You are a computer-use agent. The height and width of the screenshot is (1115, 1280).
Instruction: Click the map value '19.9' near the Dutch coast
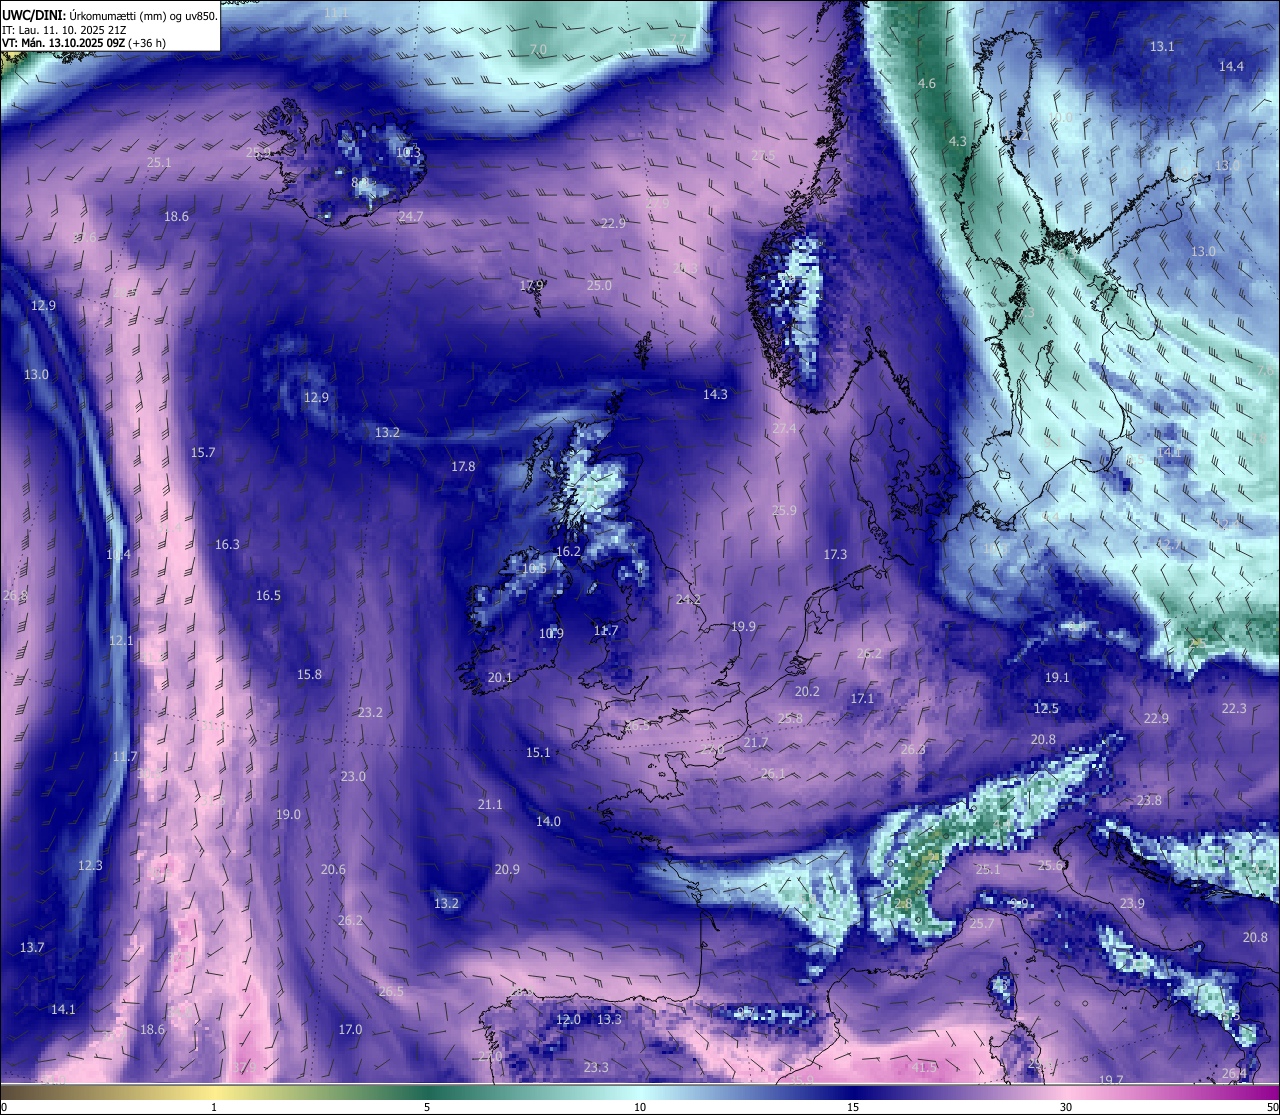point(743,626)
